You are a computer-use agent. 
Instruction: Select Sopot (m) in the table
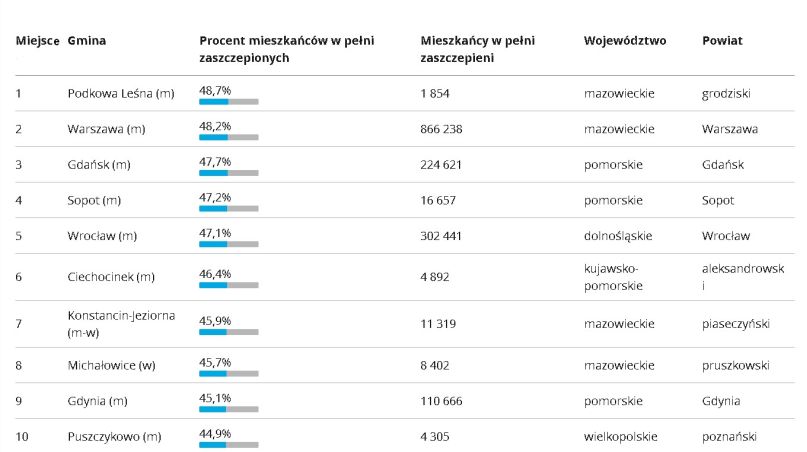(94, 200)
